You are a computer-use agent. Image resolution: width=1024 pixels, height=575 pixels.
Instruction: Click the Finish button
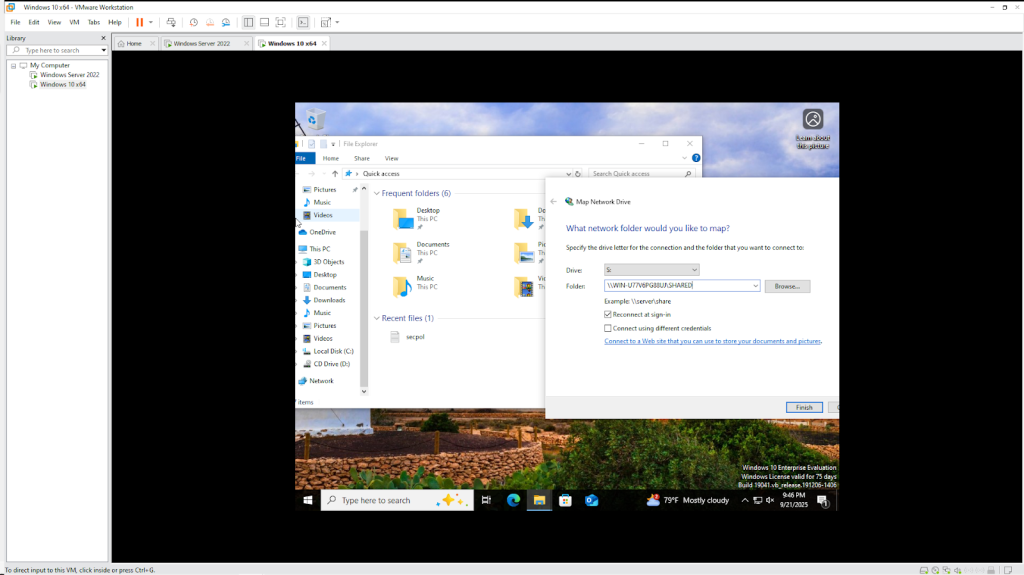click(x=804, y=407)
